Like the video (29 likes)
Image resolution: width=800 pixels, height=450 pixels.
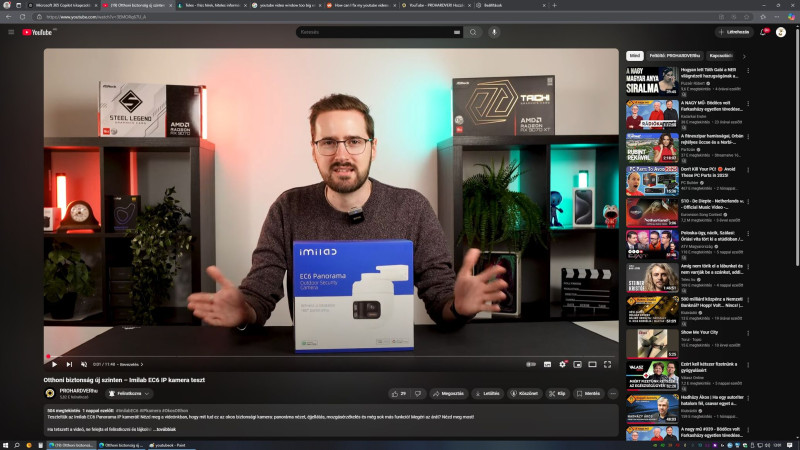[398, 393]
